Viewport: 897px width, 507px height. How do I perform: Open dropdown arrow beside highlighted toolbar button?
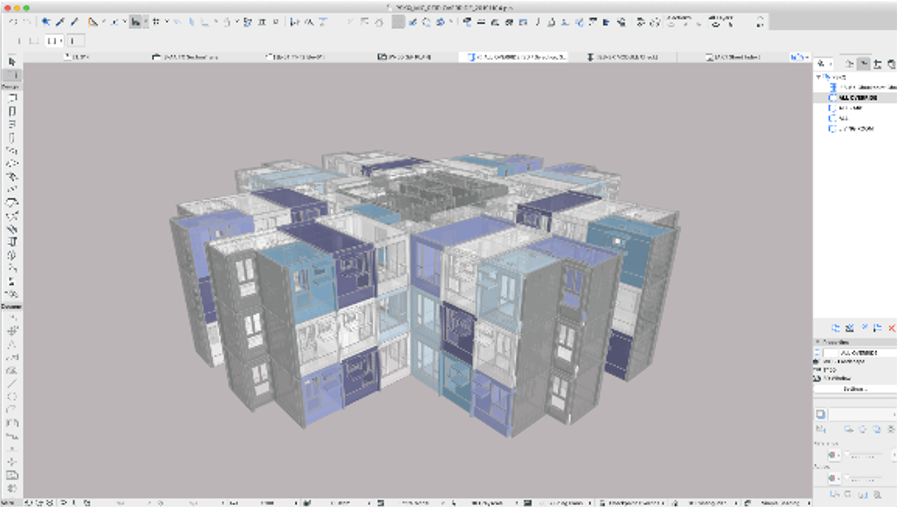point(145,22)
